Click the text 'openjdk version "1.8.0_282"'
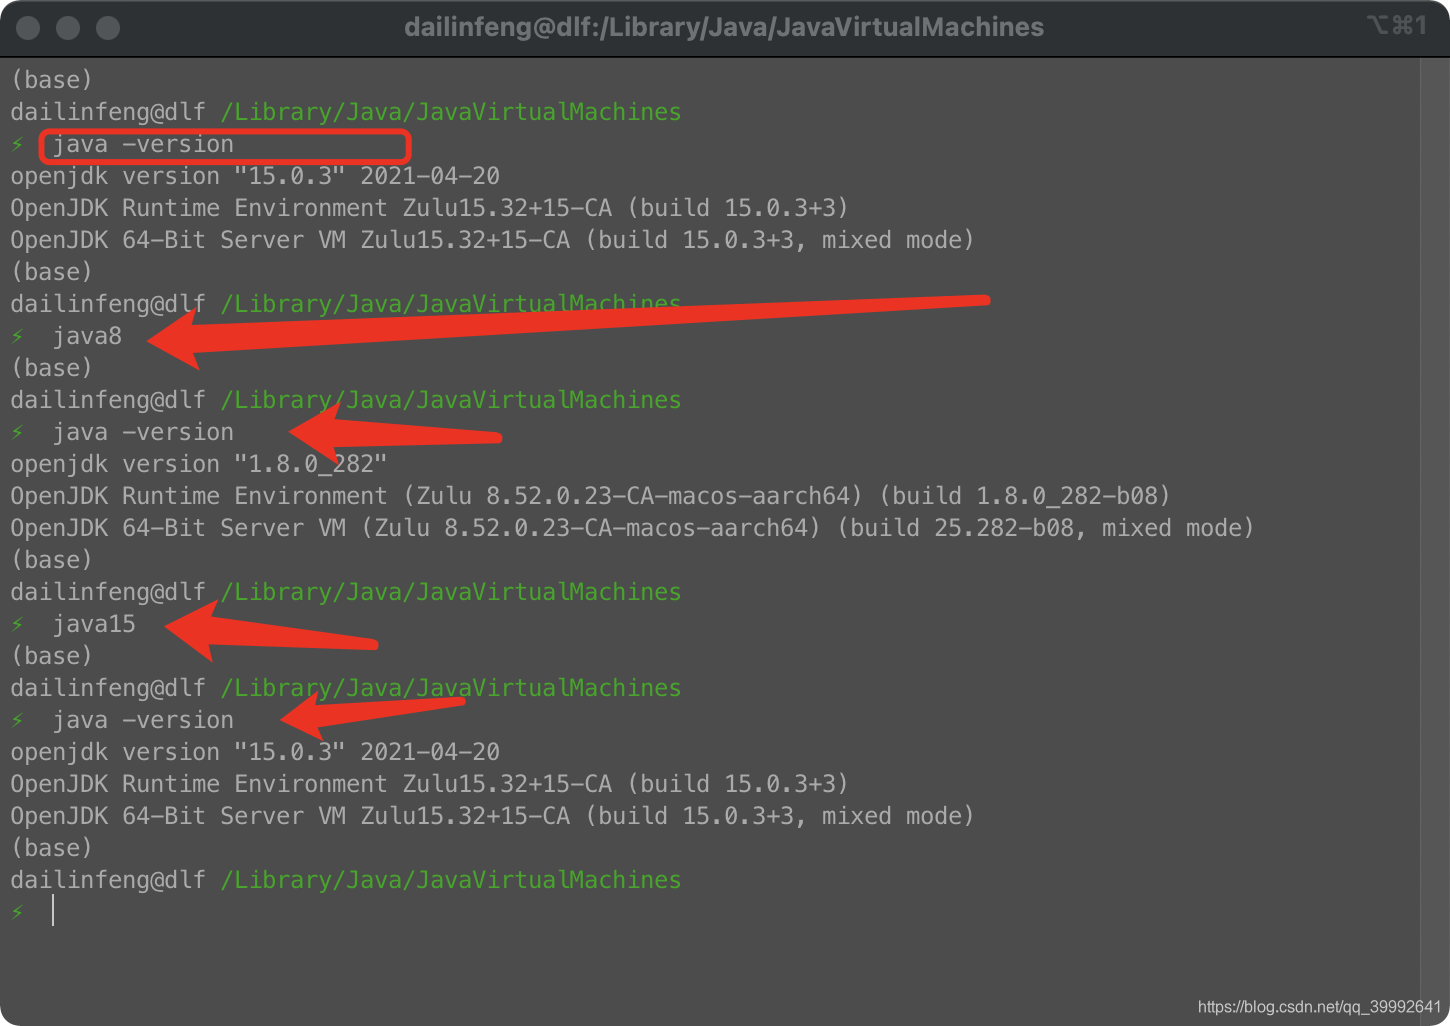This screenshot has width=1450, height=1026. coord(198,464)
